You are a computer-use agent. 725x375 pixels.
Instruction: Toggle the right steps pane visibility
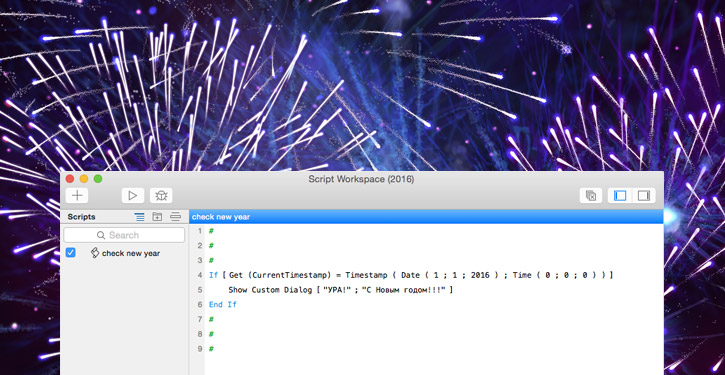click(644, 196)
